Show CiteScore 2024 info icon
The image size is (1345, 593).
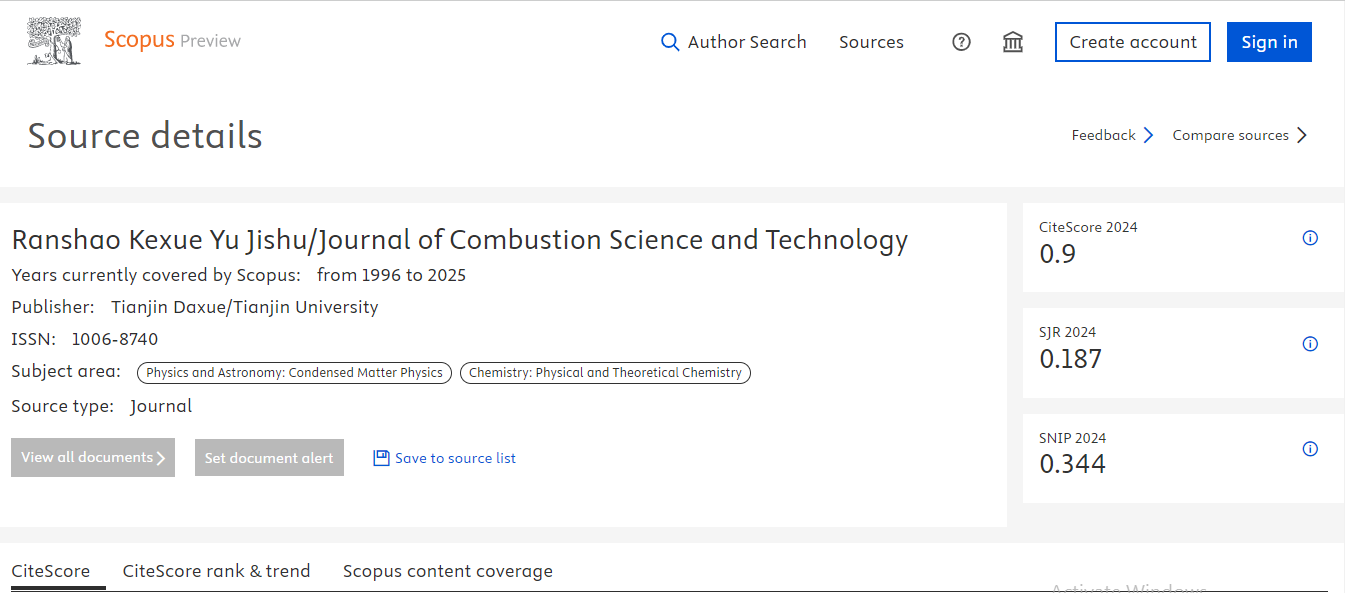point(1310,238)
